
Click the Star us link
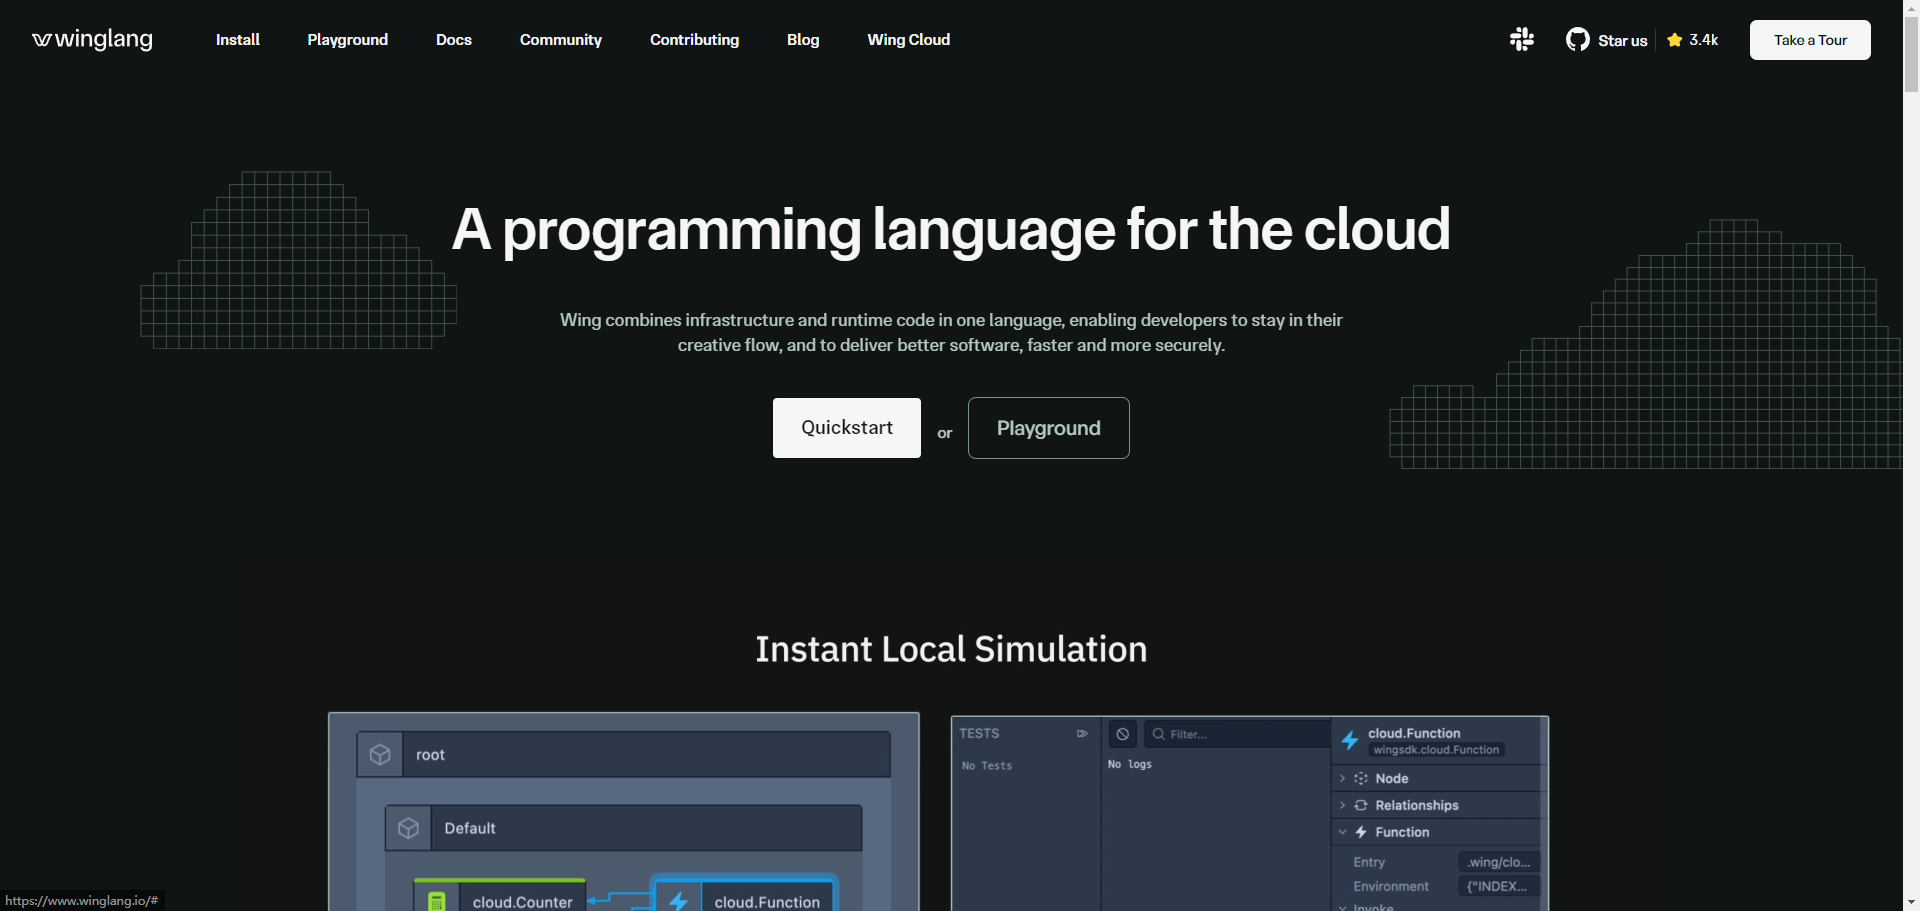pyautogui.click(x=1623, y=40)
